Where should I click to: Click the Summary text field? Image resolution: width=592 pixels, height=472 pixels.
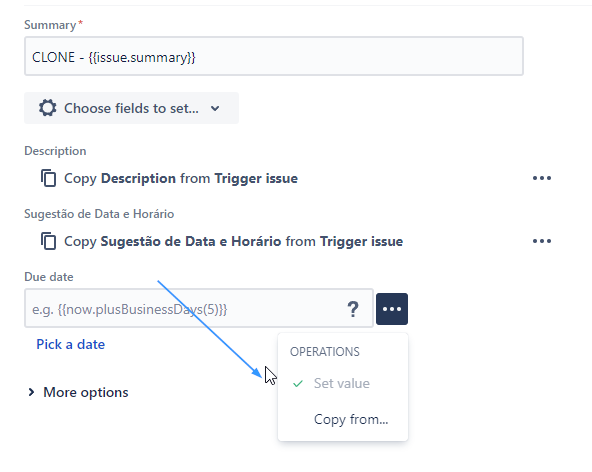point(274,56)
